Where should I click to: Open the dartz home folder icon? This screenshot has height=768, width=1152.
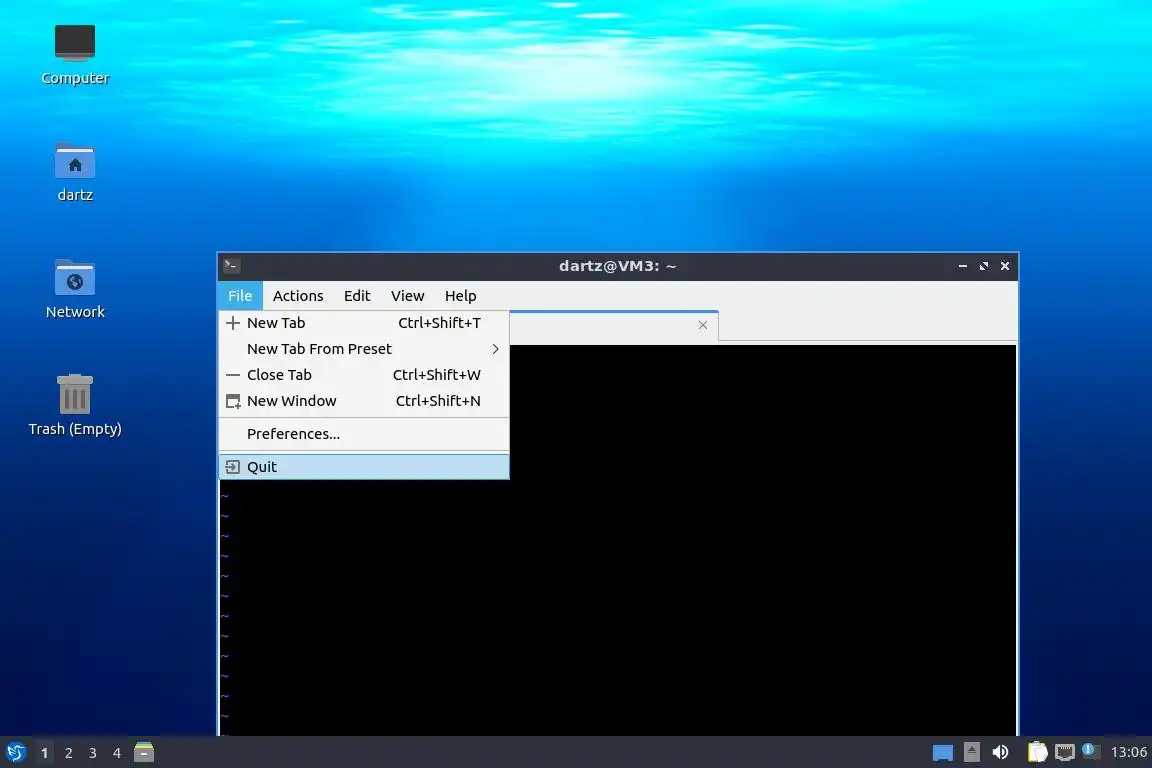coord(75,173)
